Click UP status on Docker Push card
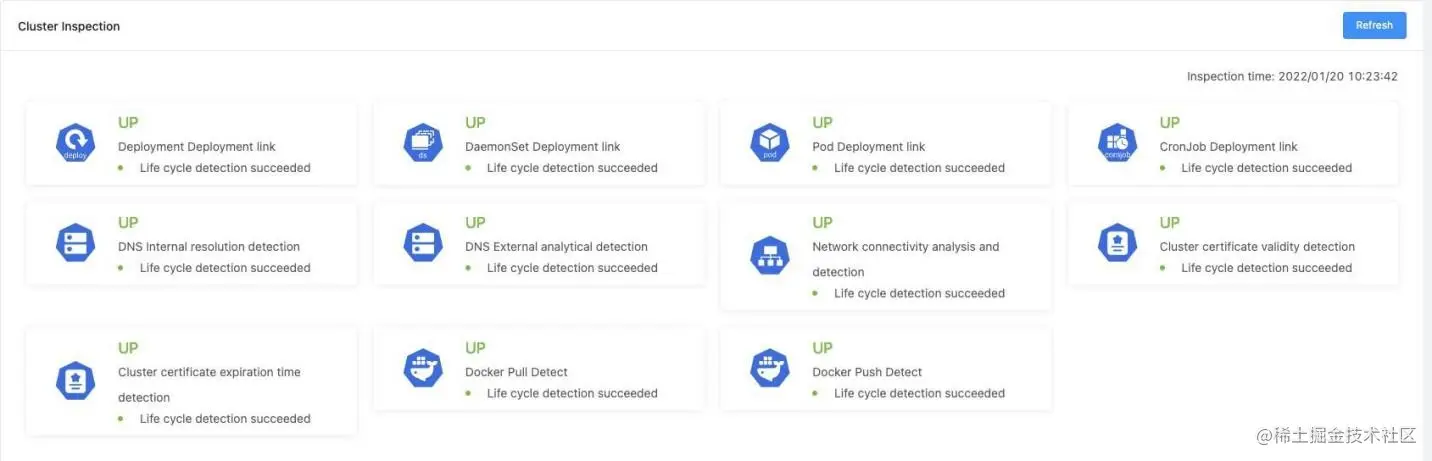Image resolution: width=1432 pixels, height=461 pixels. click(x=822, y=348)
